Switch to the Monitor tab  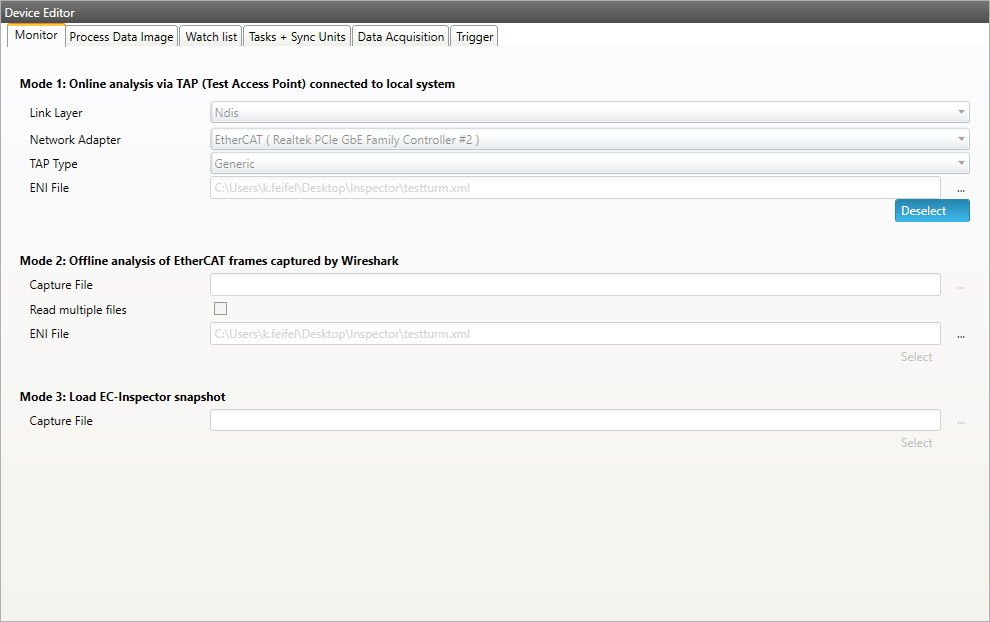pos(36,36)
